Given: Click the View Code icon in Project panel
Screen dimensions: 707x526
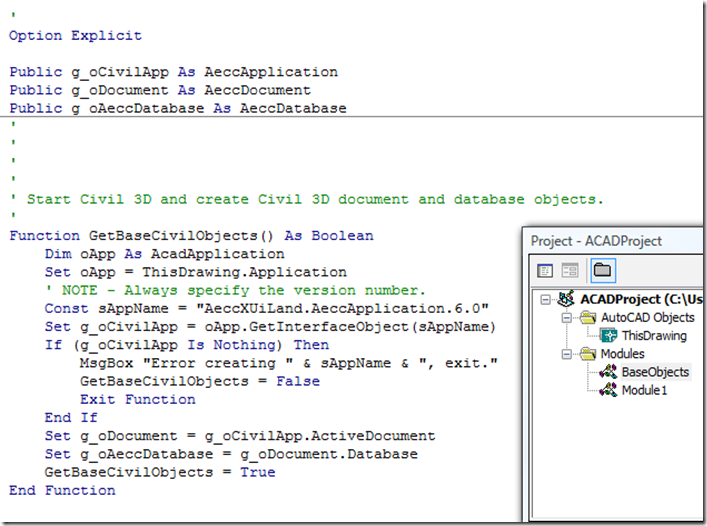Looking at the screenshot, I should 545,271.
